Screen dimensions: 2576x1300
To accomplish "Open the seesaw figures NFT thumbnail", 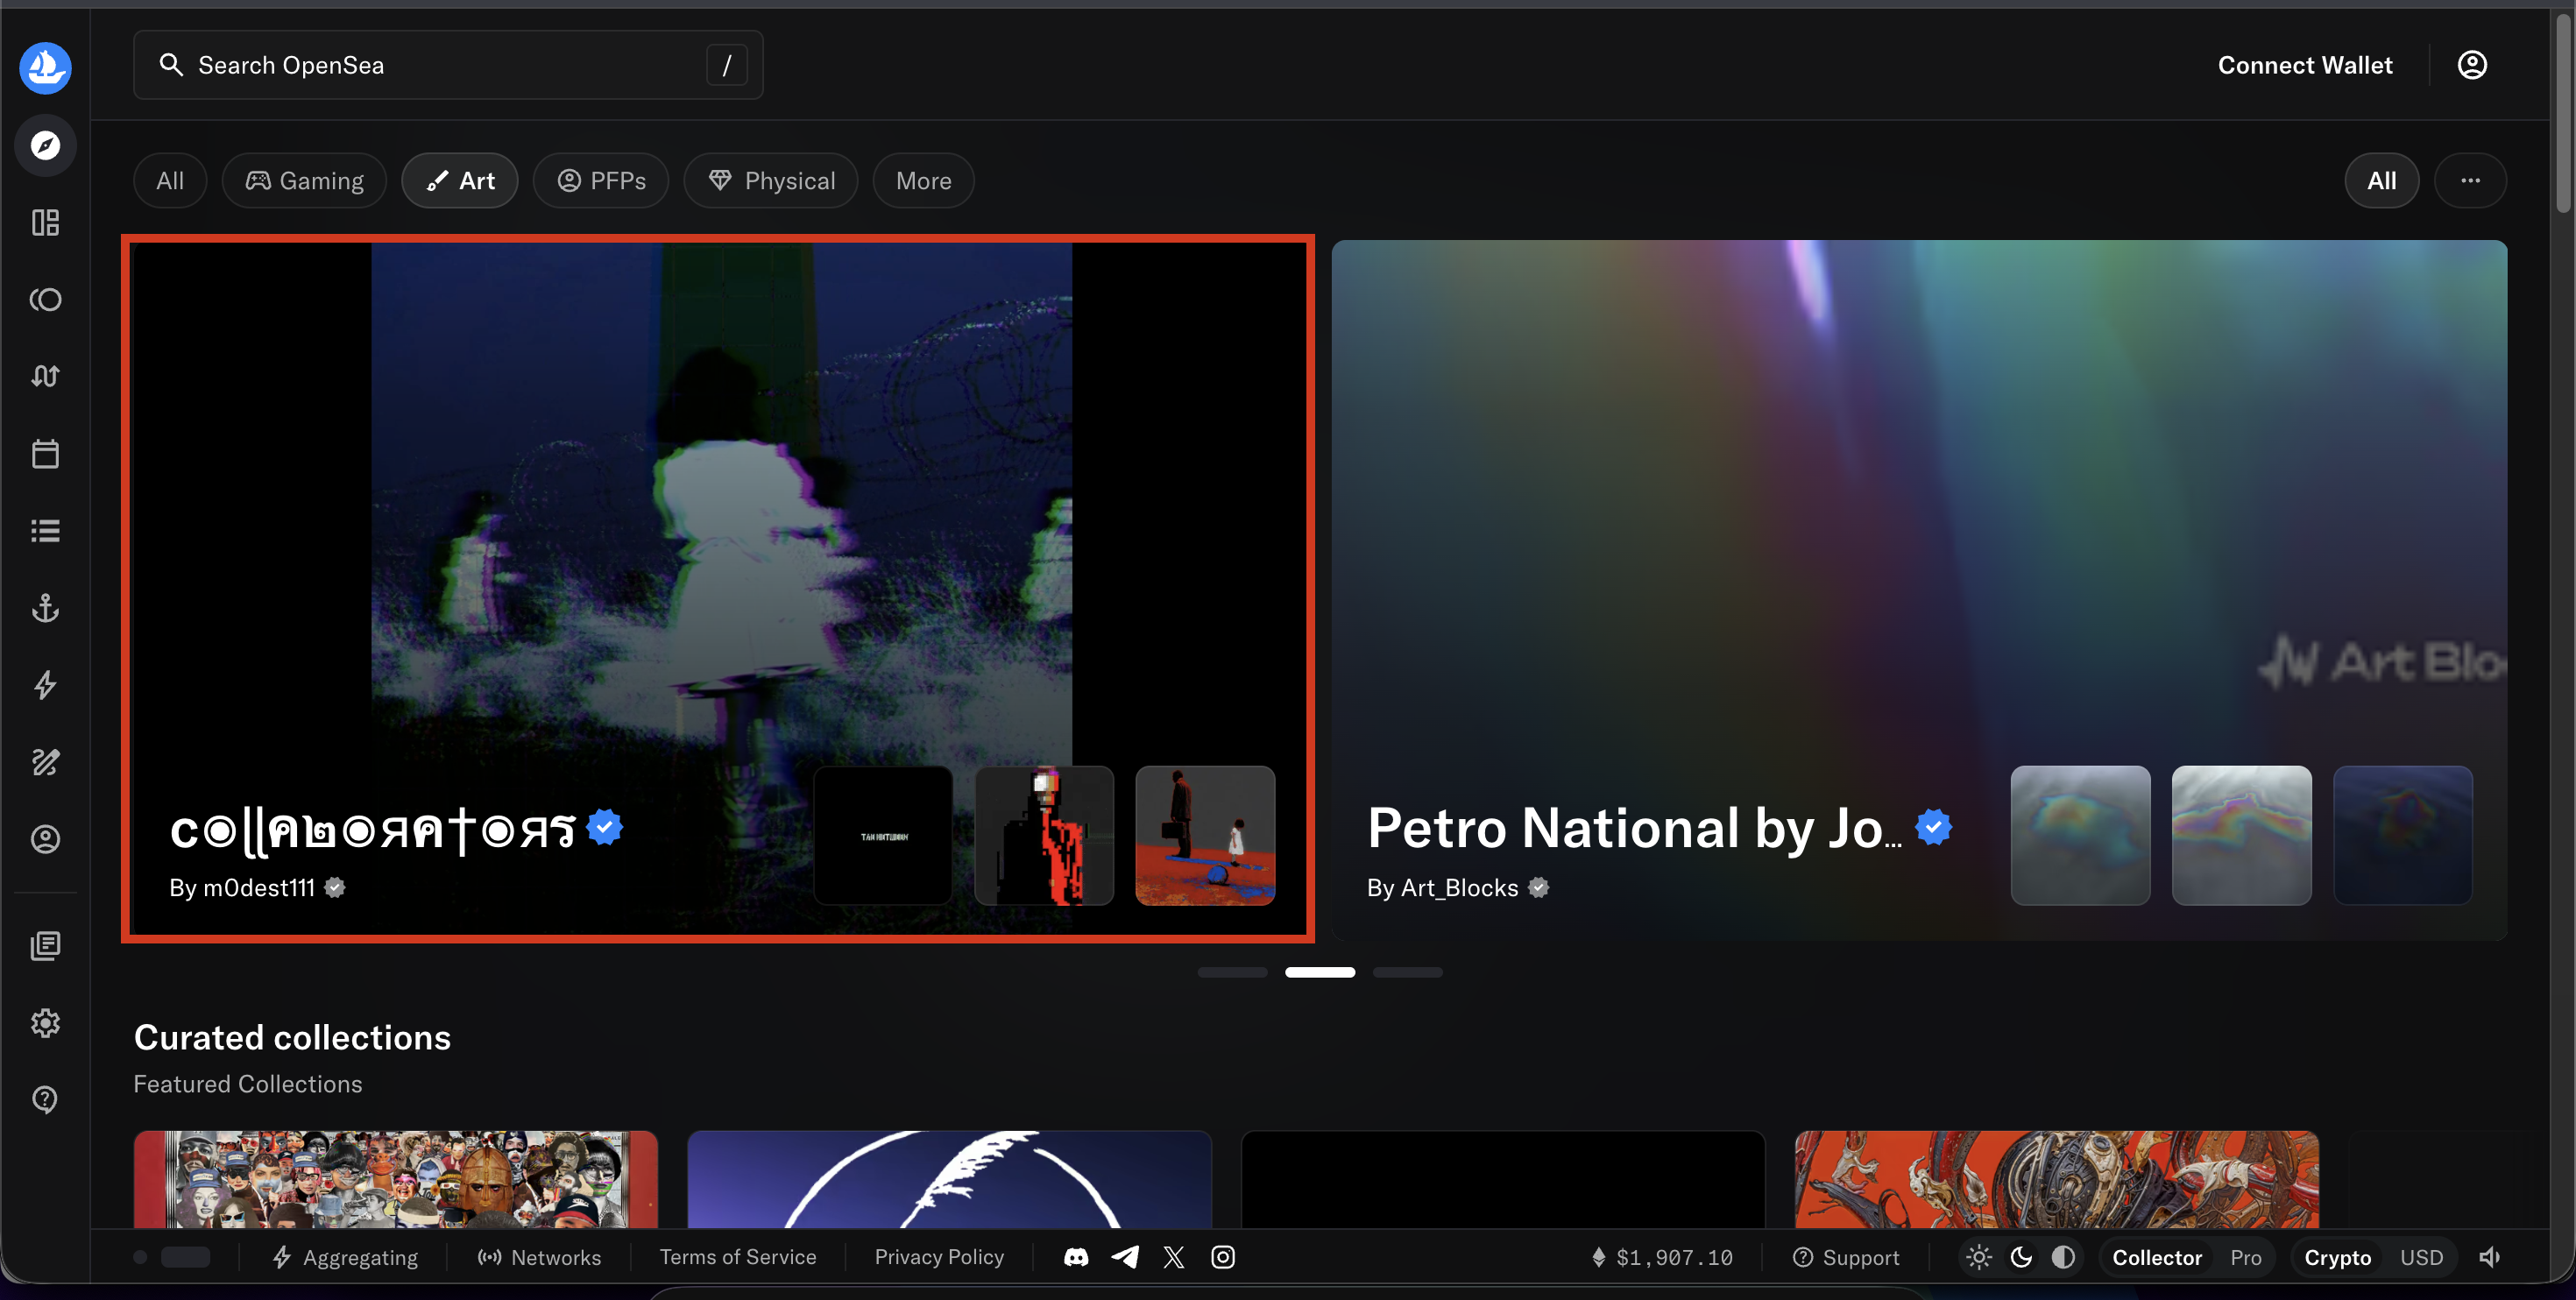I will (x=1205, y=835).
